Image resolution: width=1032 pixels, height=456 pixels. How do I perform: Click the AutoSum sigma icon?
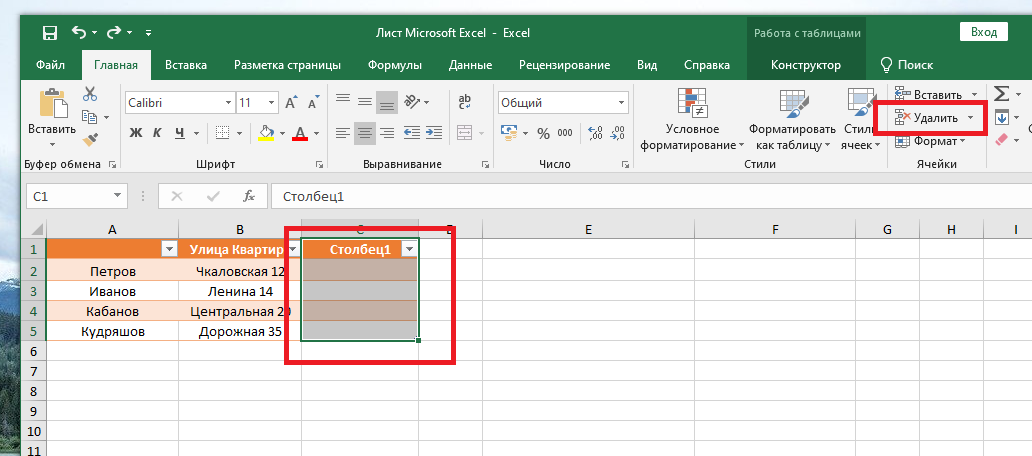[1001, 93]
